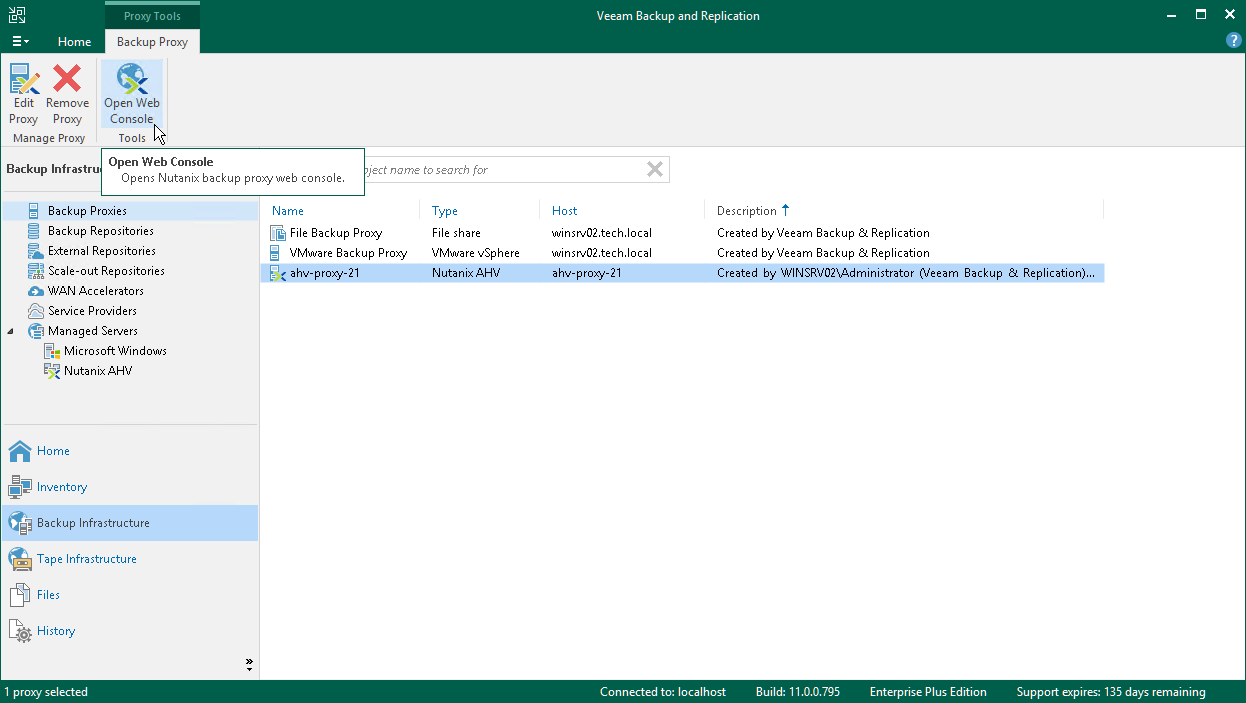1246x703 pixels.
Task: Select Managed Servers in the tree
Action: point(93,331)
